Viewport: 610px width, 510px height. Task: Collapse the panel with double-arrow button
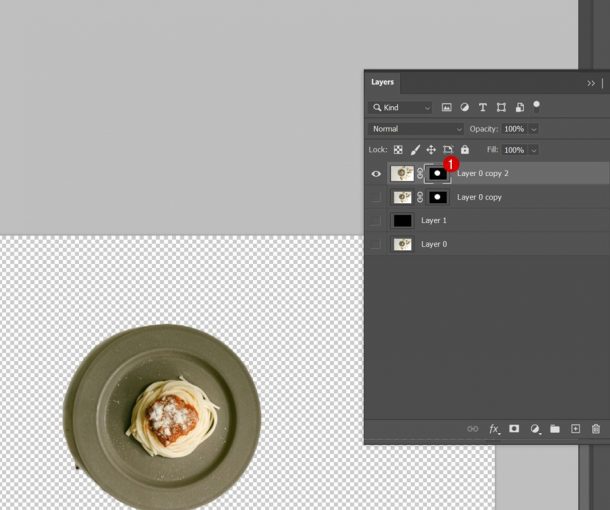coord(591,83)
